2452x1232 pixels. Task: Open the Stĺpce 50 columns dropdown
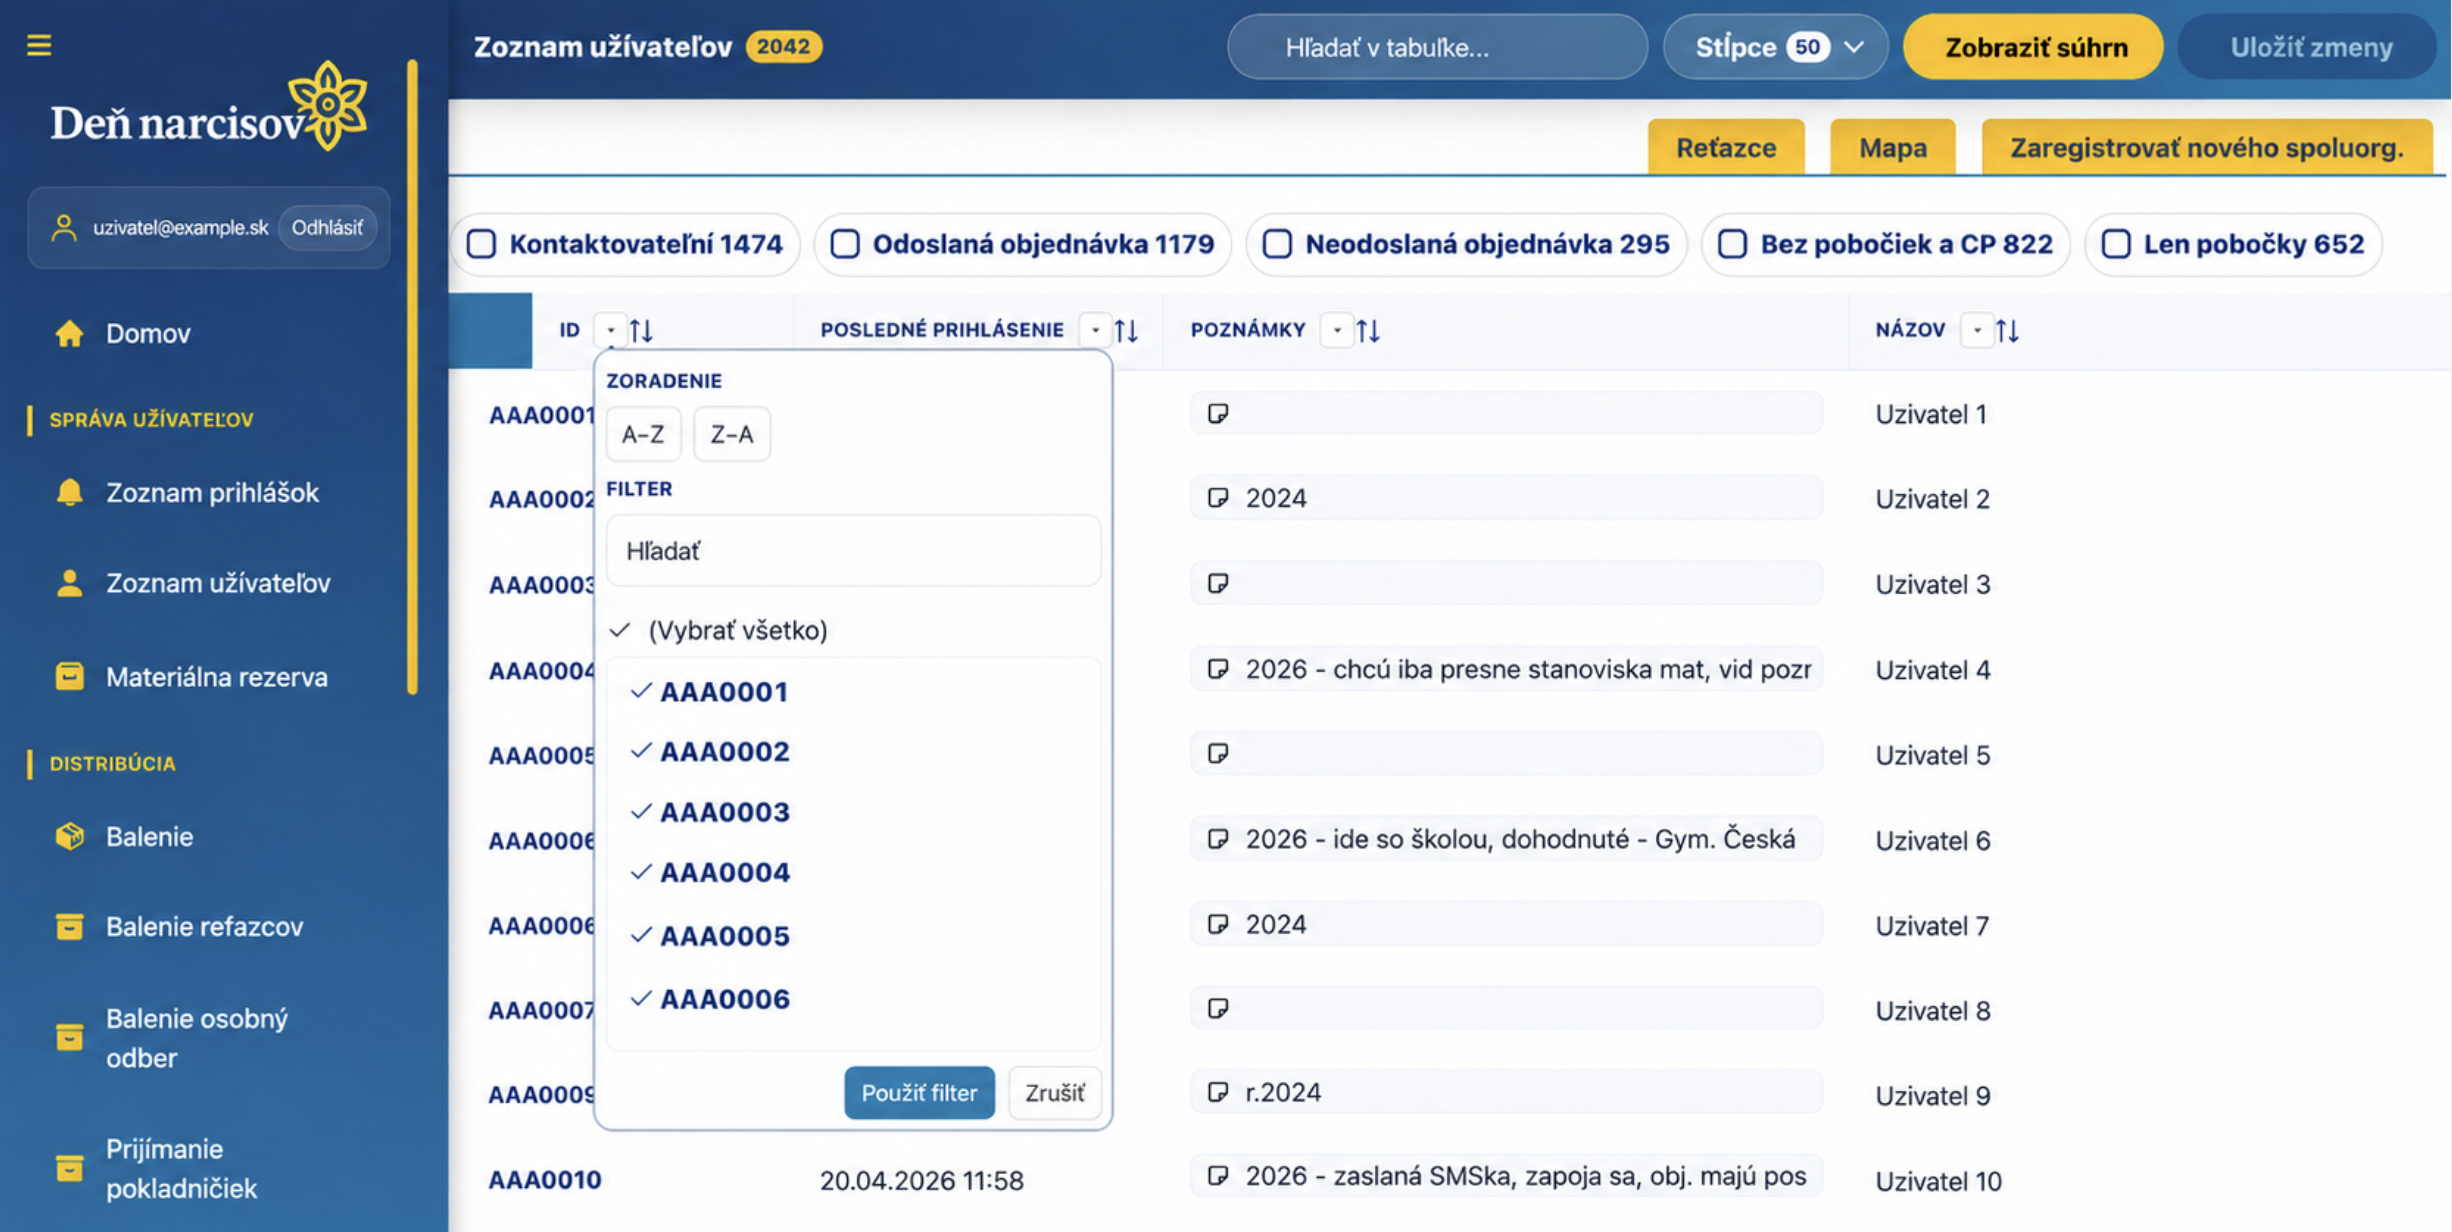[x=1775, y=47]
